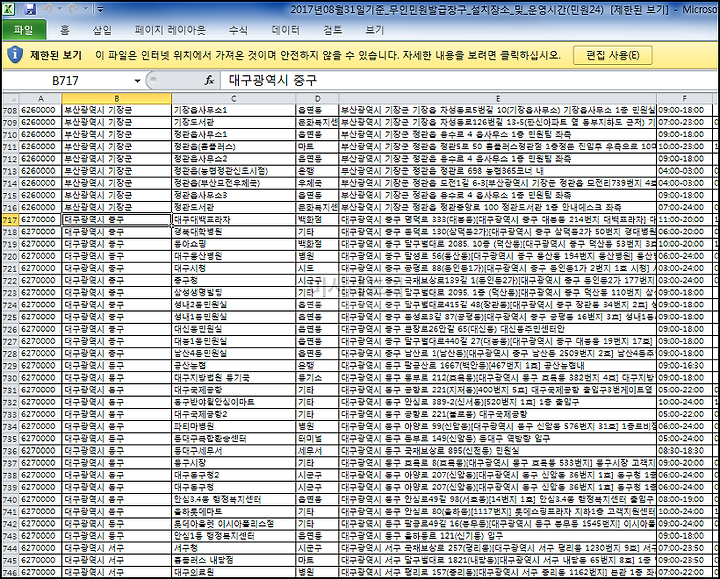Open the 페이지 레이아웃 ribbon tab
720x579 pixels.
pos(170,30)
